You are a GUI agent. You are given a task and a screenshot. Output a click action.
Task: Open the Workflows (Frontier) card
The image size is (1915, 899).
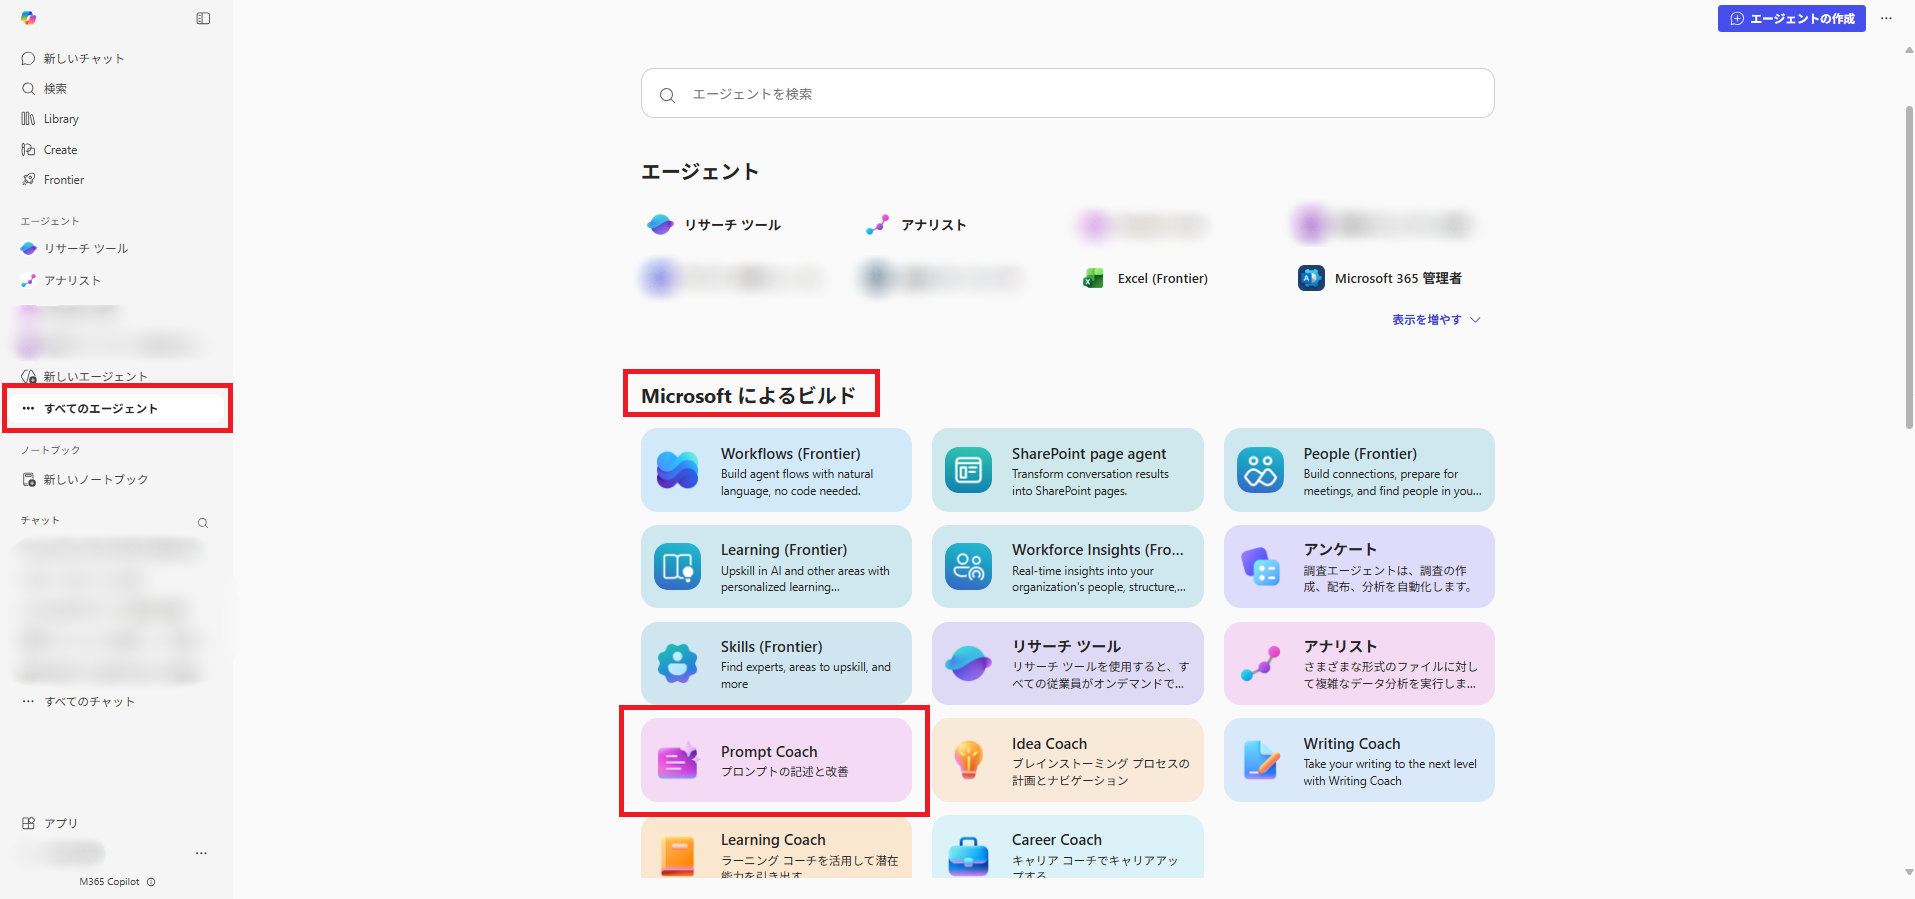[x=776, y=470]
